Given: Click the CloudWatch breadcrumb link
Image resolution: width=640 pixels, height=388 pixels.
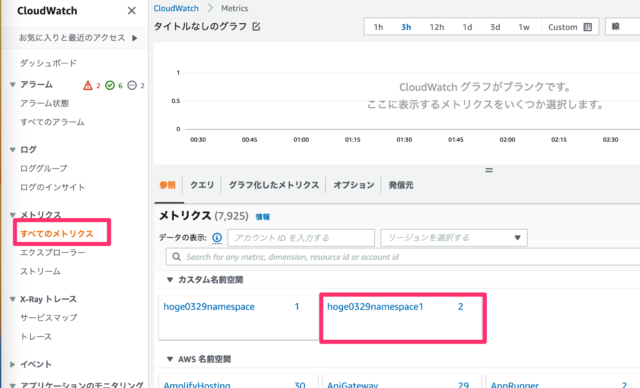Looking at the screenshot, I should [x=176, y=8].
